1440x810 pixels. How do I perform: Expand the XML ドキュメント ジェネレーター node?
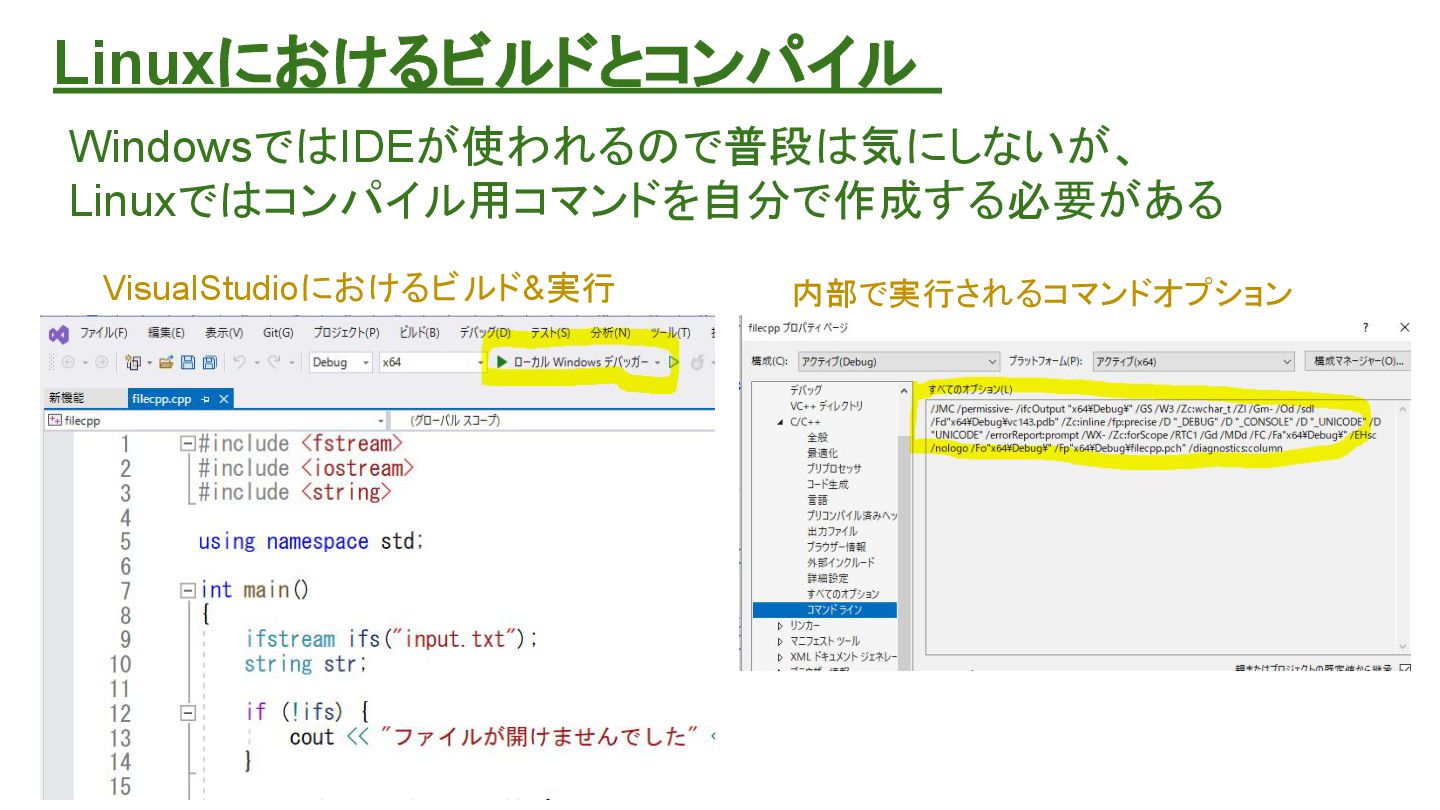781,657
